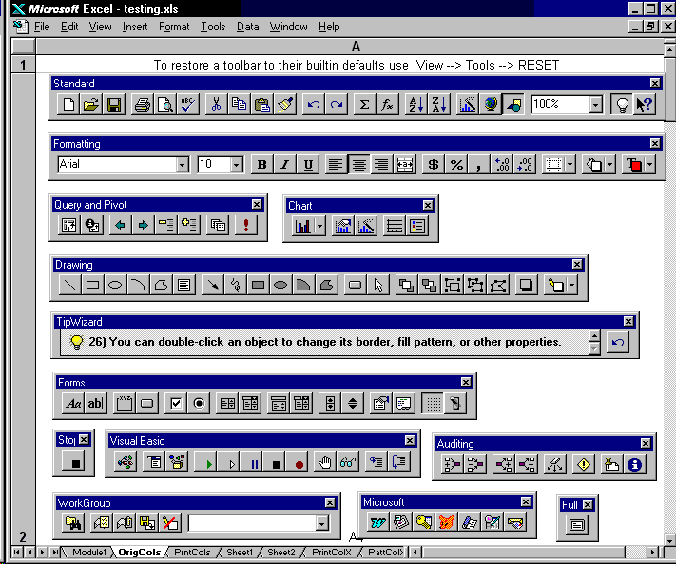The height and width of the screenshot is (564, 676).
Task: Open the Format menu
Action: (x=174, y=27)
